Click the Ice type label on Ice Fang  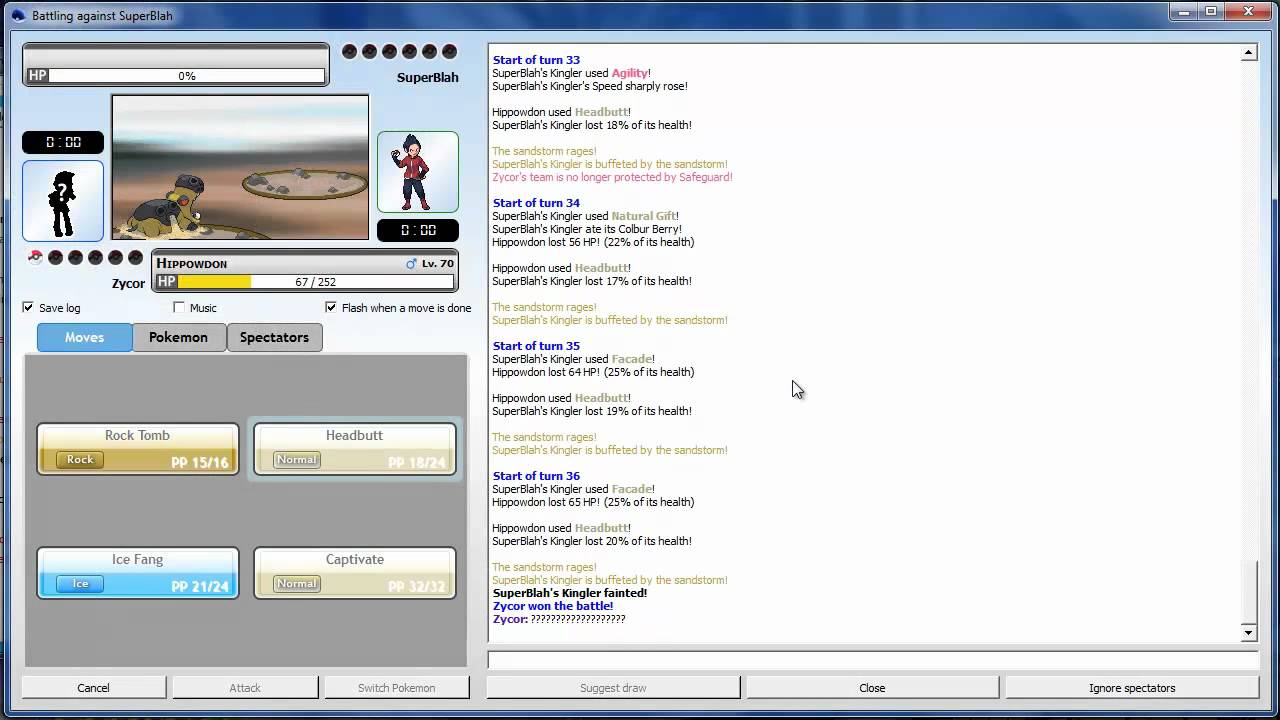(80, 584)
